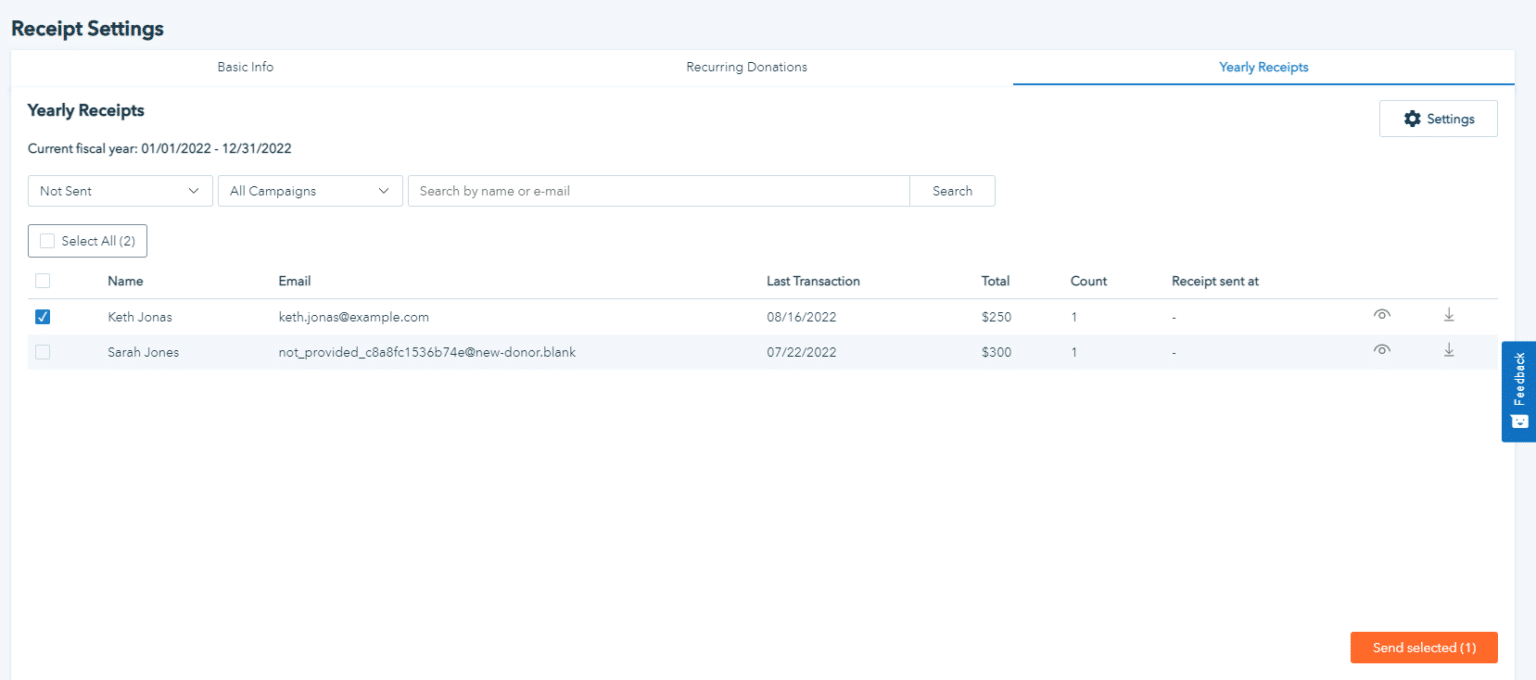Uncheck the Keth Jonas row checkbox
The width and height of the screenshot is (1536, 680).
tap(43, 317)
